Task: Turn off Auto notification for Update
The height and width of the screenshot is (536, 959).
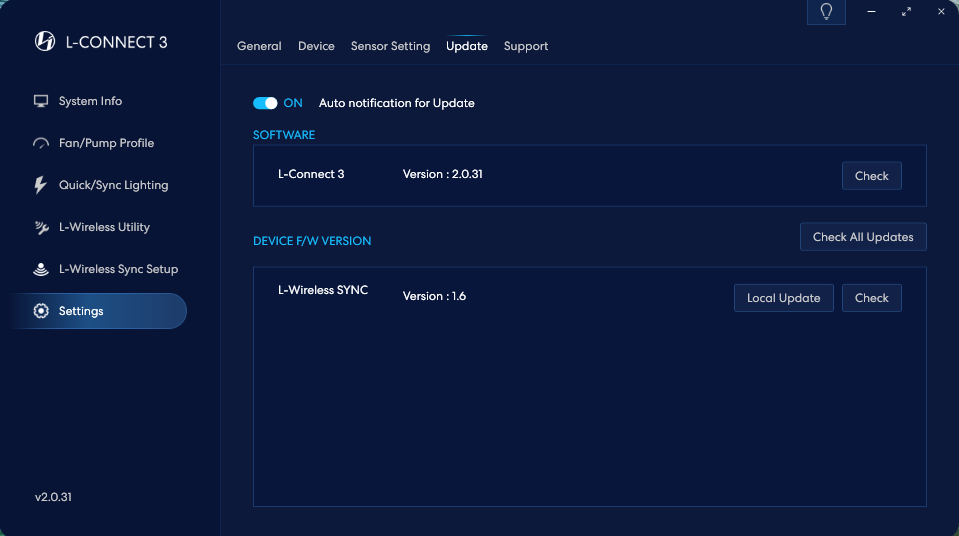Action: [265, 103]
